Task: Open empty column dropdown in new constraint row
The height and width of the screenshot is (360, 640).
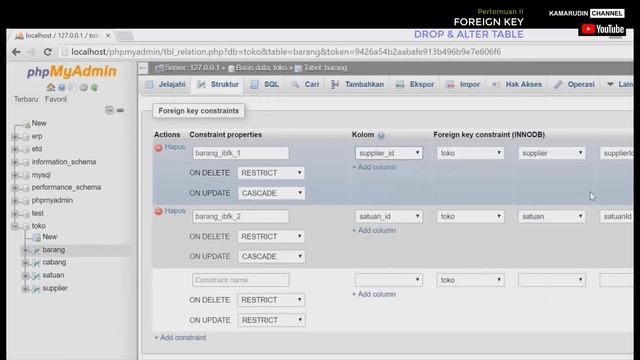Action: point(389,280)
